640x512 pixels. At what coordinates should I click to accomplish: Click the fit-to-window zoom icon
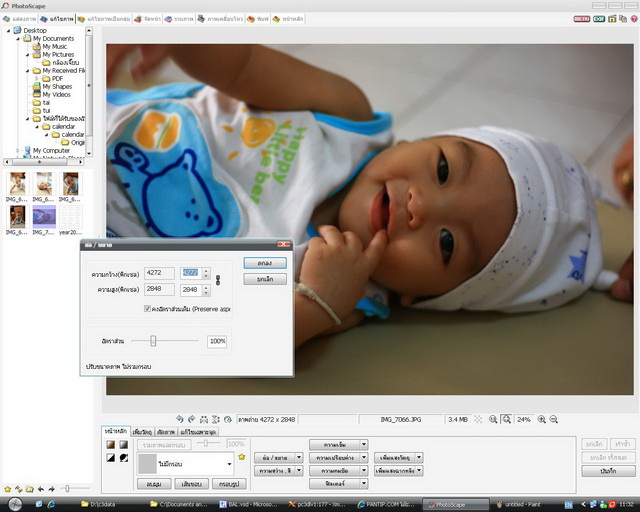tap(507, 419)
